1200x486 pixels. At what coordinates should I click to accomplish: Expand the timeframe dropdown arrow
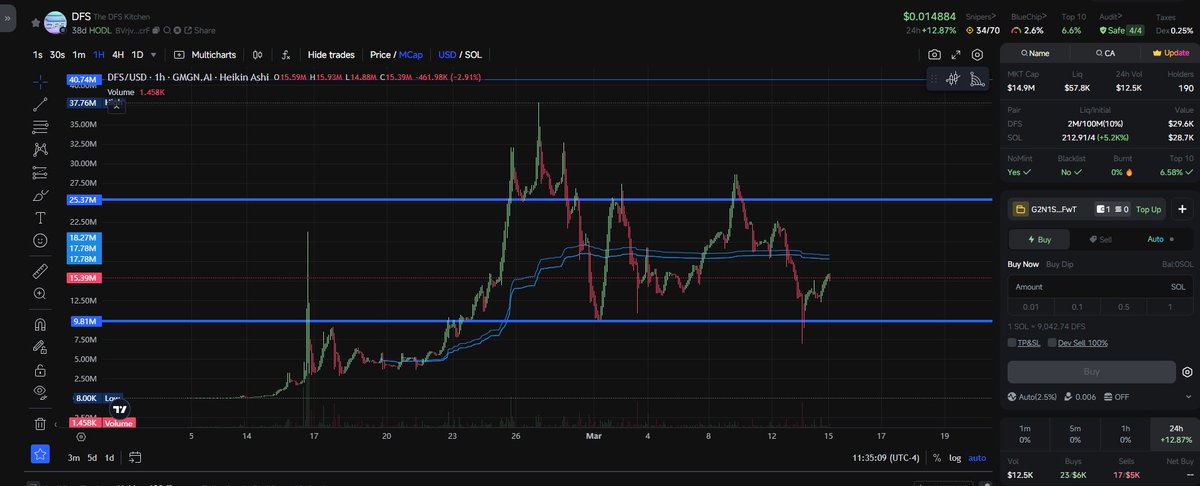(153, 55)
